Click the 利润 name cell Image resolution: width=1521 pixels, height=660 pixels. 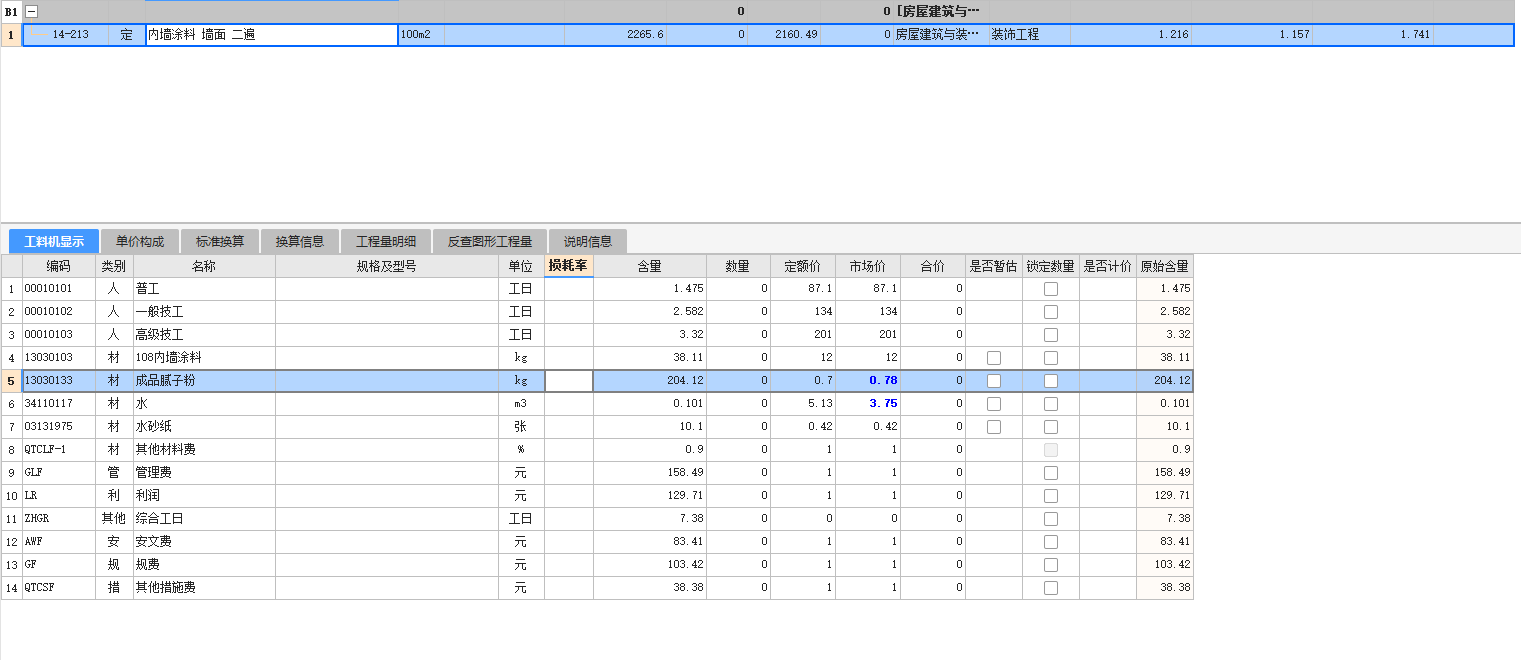click(204, 496)
